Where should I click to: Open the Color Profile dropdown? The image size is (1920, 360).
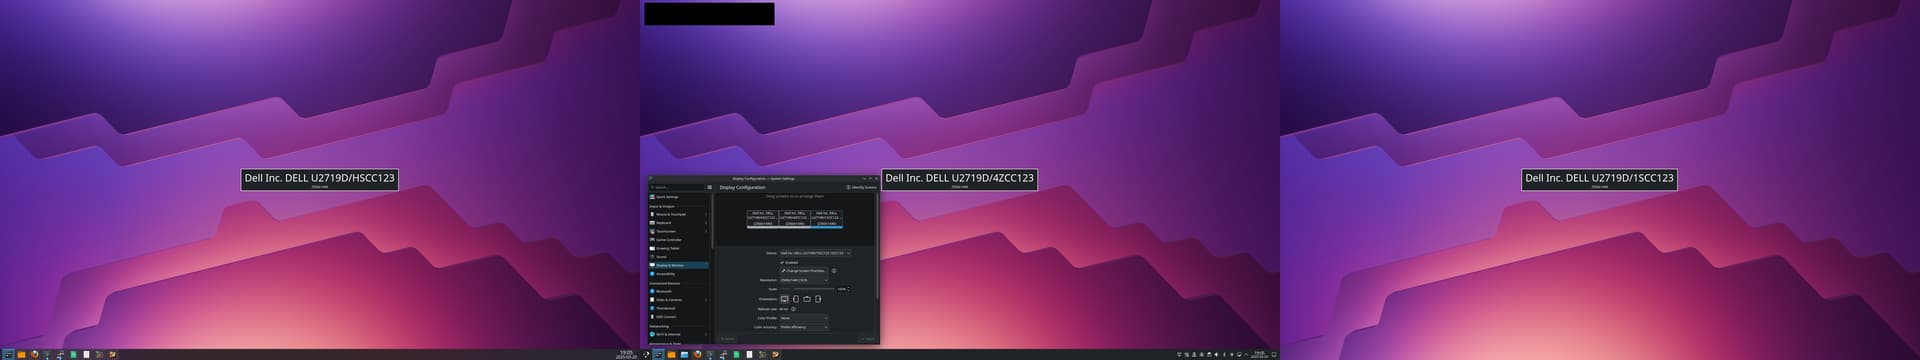coord(804,318)
